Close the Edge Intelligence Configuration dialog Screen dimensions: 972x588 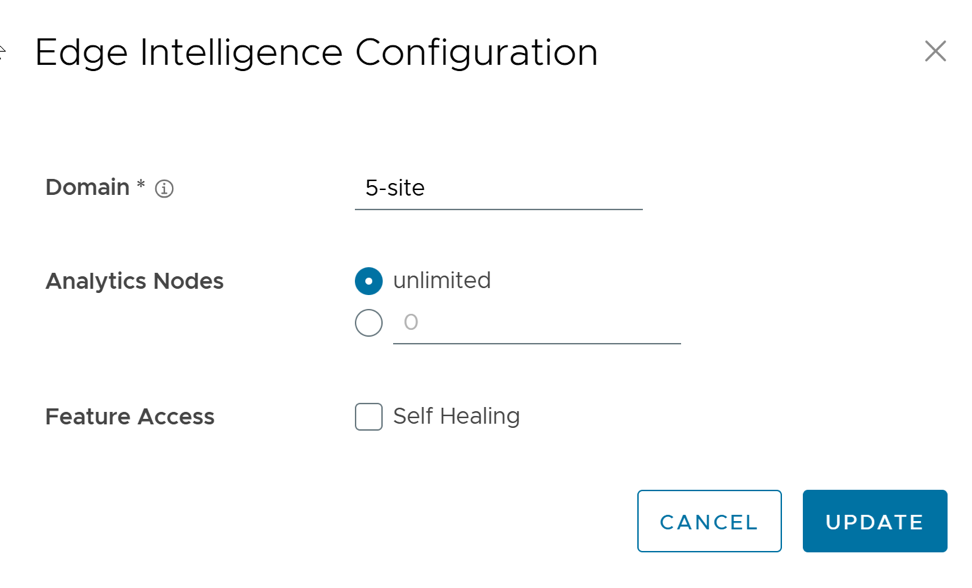click(x=935, y=51)
